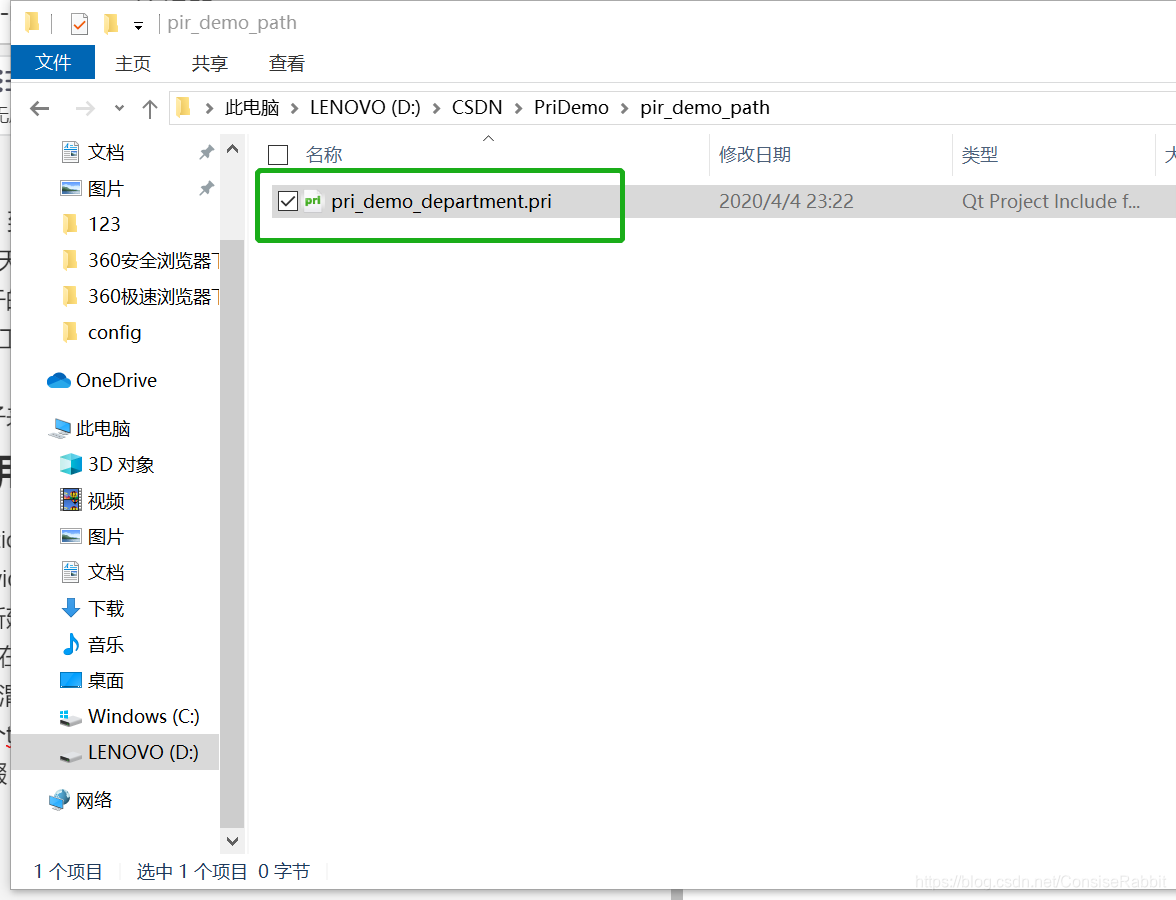Uncheck the pri_demo_department.pri file checkbox

click(288, 201)
